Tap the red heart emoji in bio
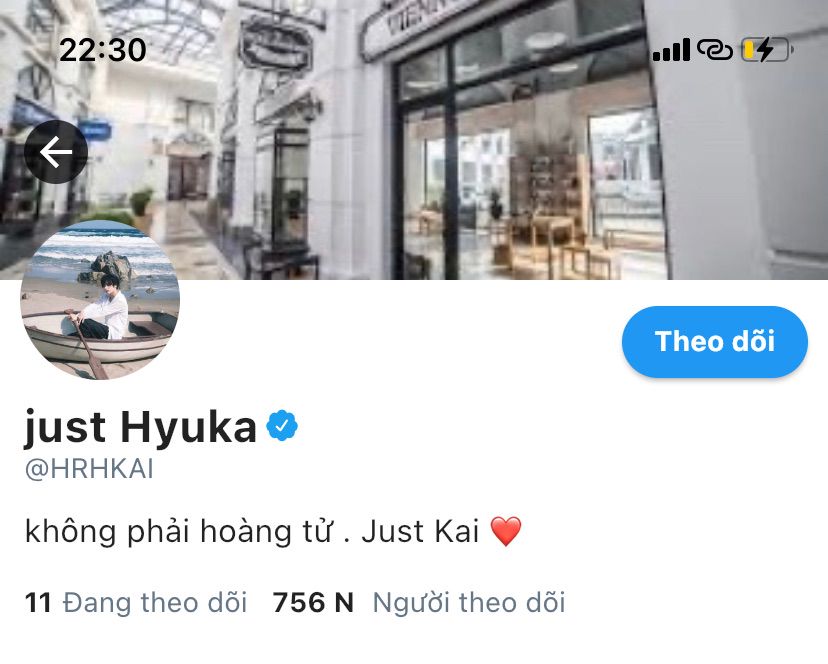 pyautogui.click(x=506, y=531)
